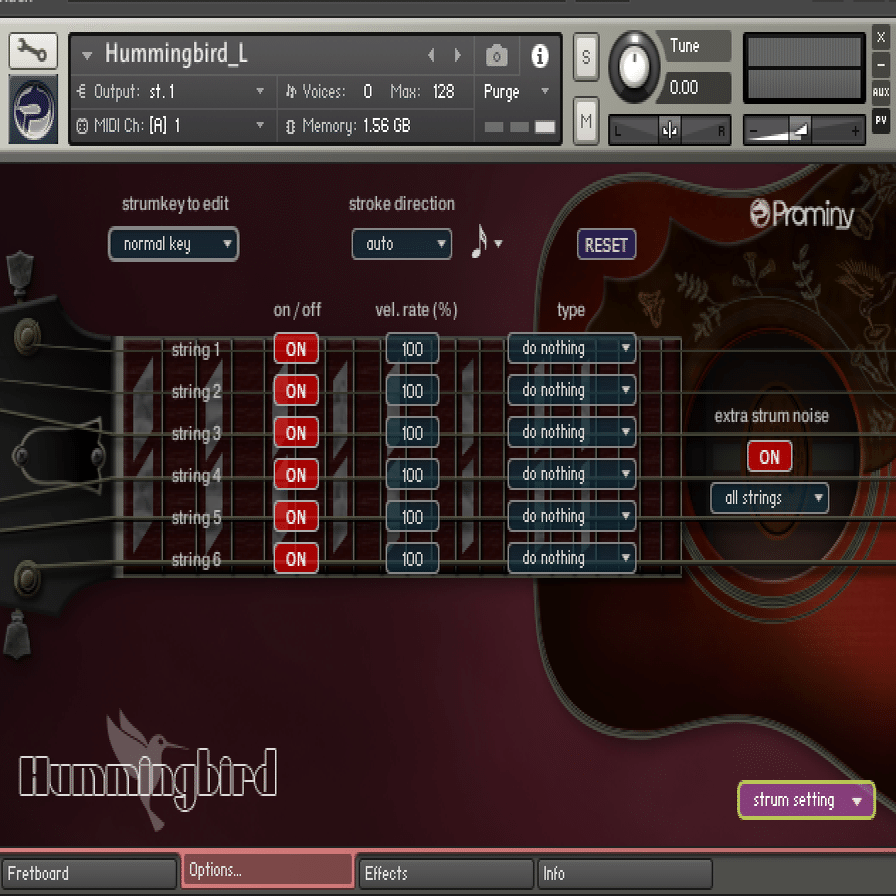Open the note value dropdown icon
896x896 pixels.
point(486,243)
